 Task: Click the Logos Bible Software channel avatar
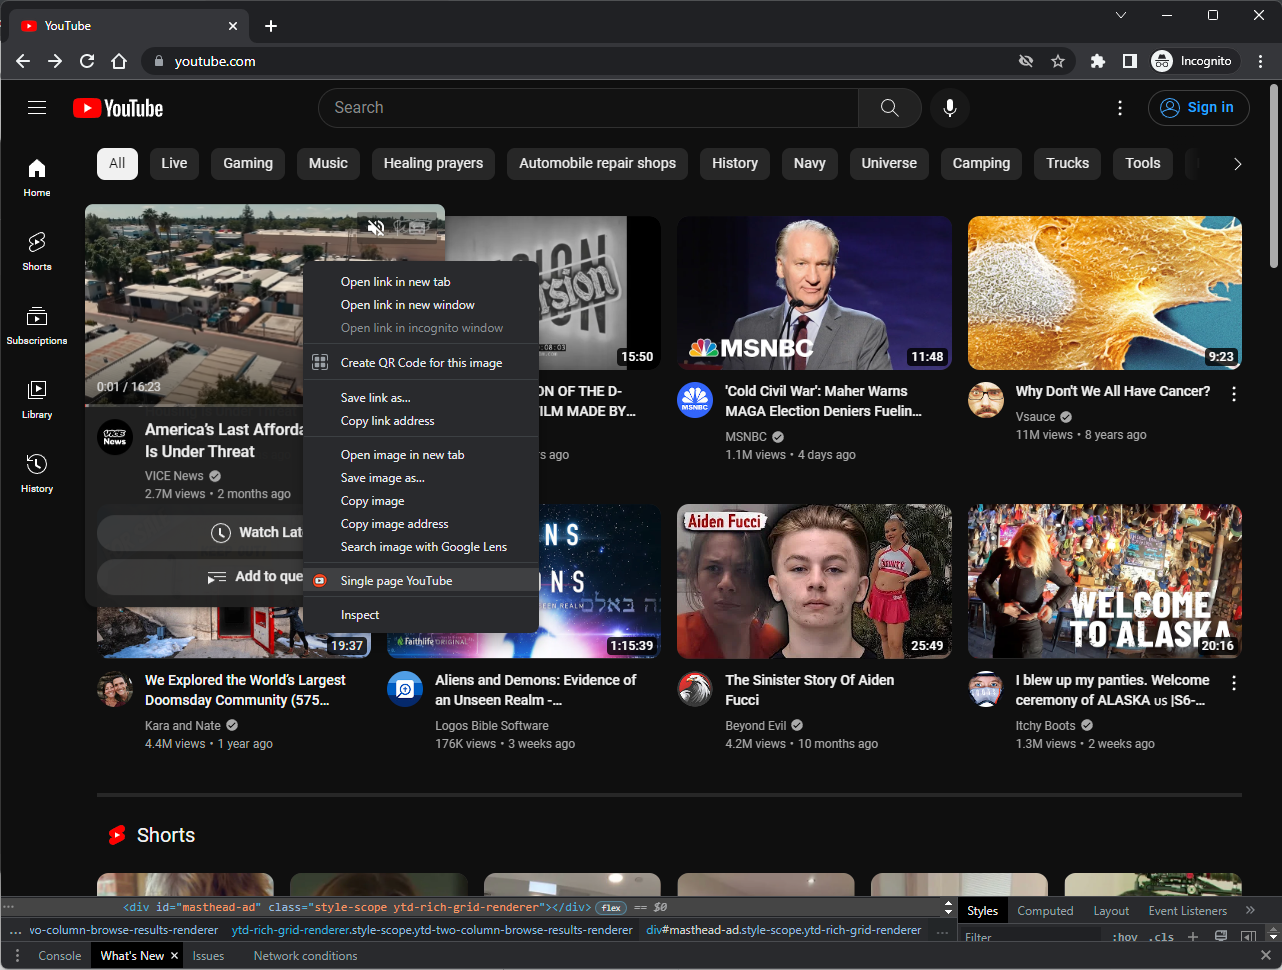click(x=405, y=689)
